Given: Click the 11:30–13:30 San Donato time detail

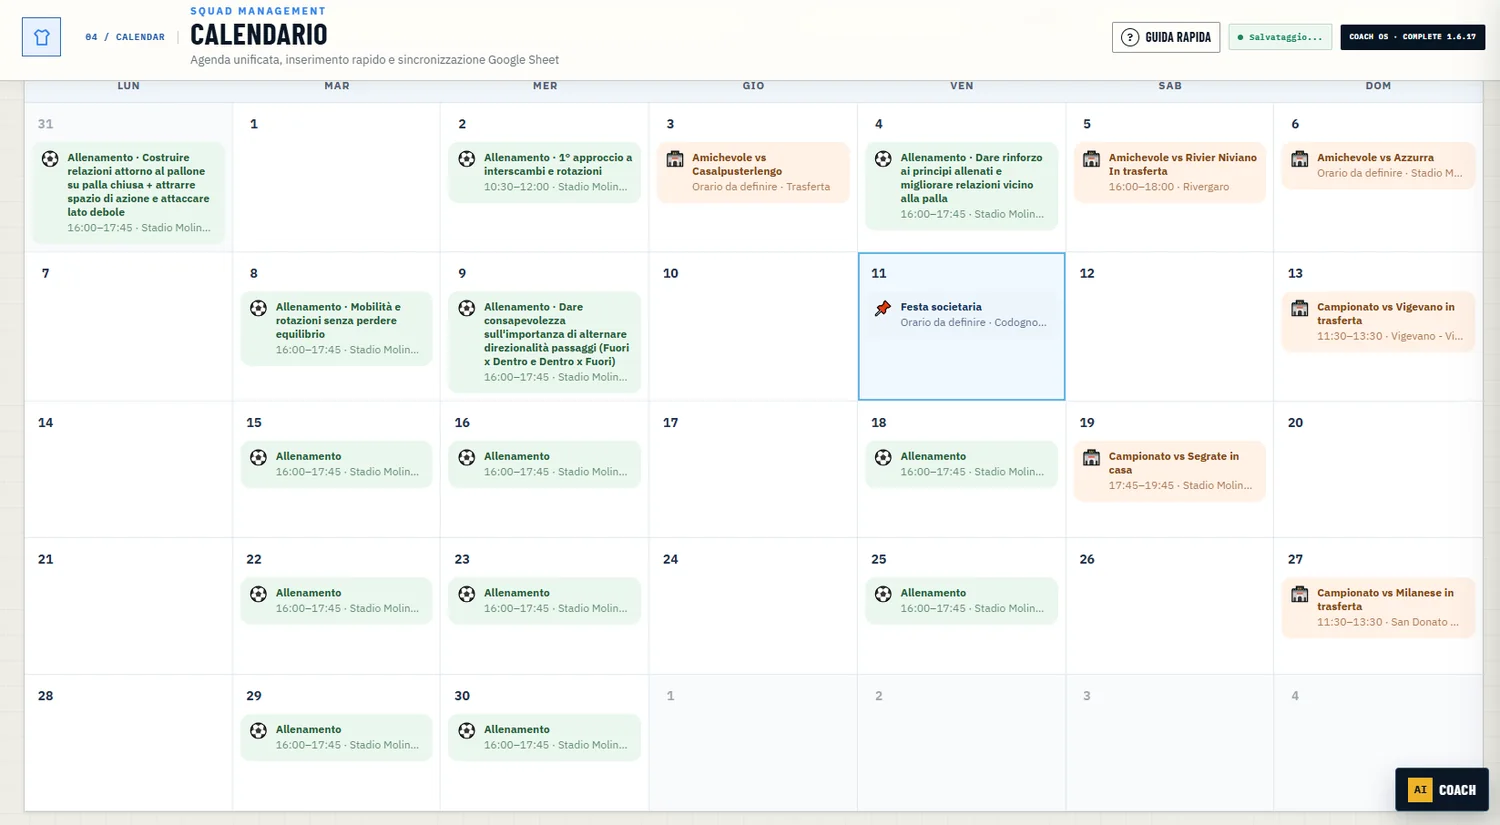Looking at the screenshot, I should [1387, 622].
